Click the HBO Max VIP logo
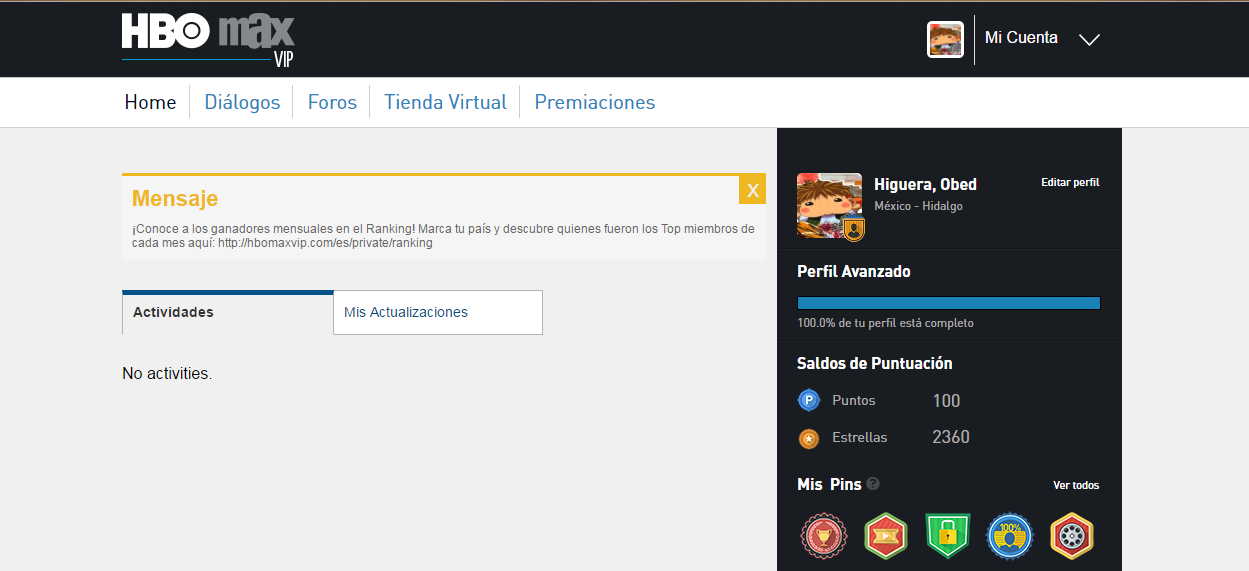 coord(208,40)
